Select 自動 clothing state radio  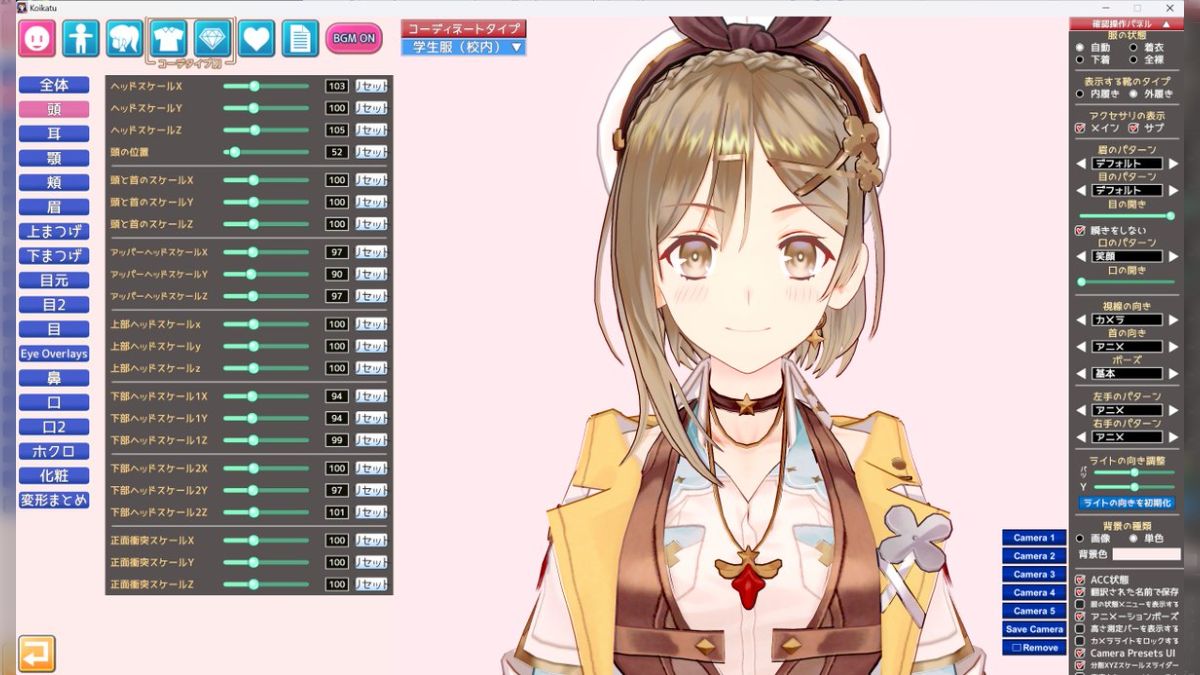(x=1080, y=47)
